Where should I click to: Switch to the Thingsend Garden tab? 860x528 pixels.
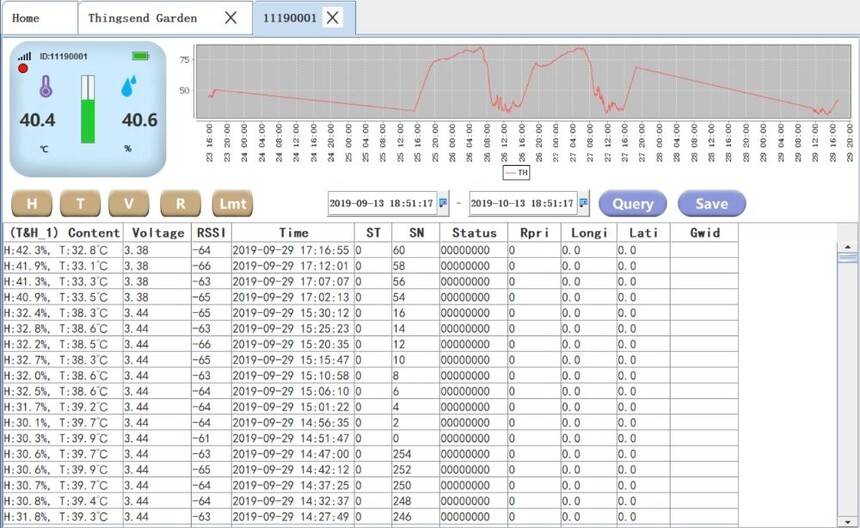142,18
